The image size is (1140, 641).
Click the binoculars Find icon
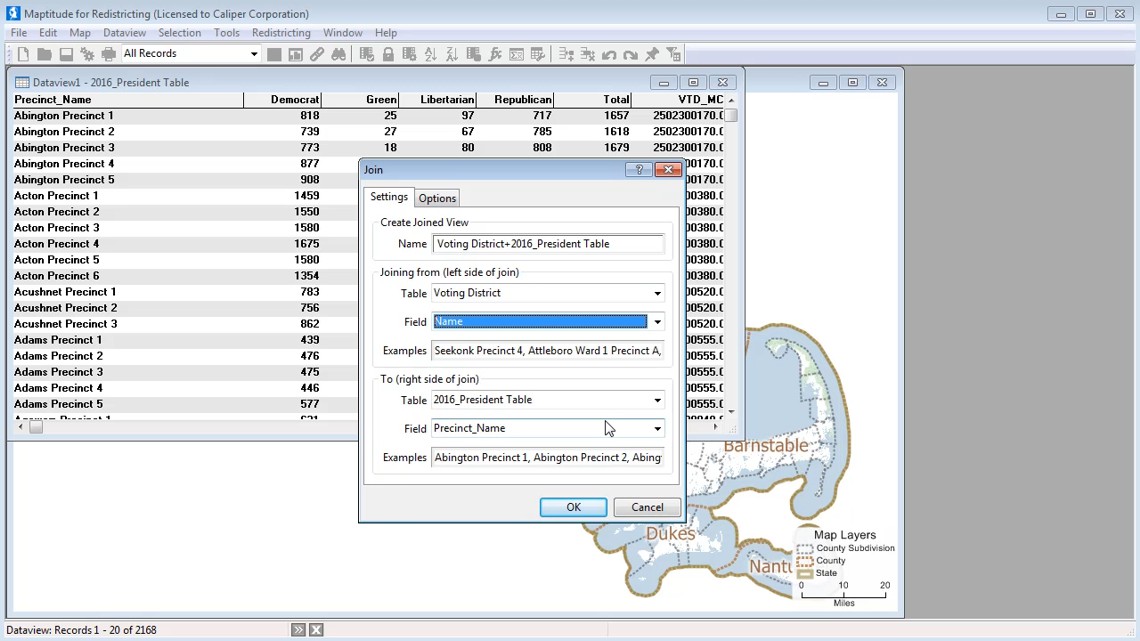tap(339, 54)
